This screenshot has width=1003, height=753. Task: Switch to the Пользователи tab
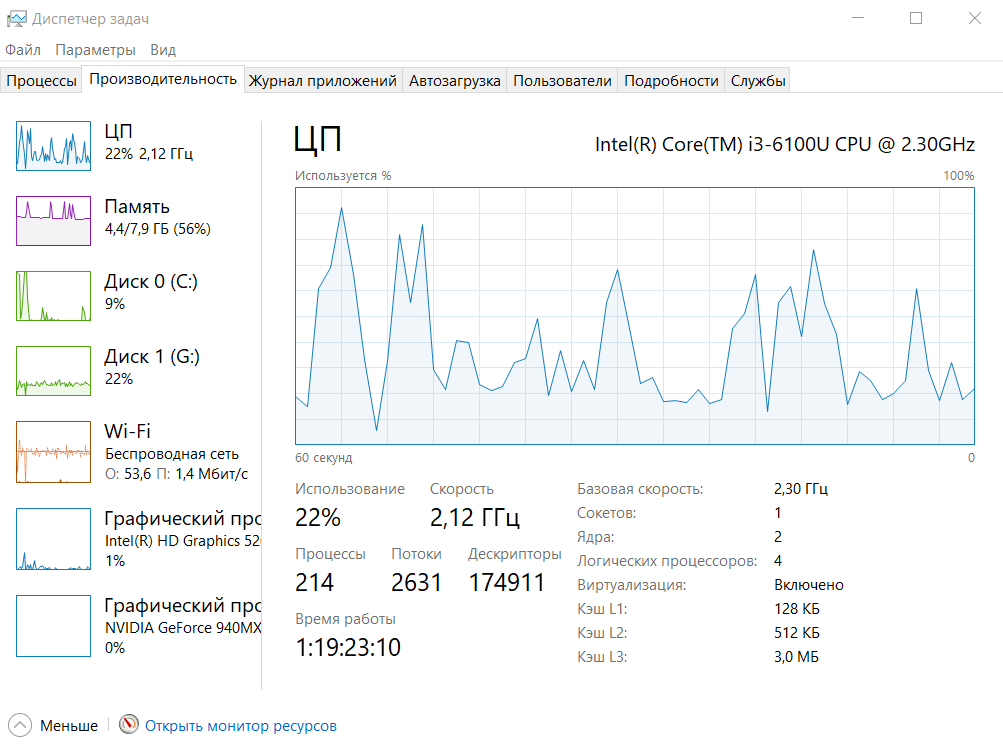(563, 81)
